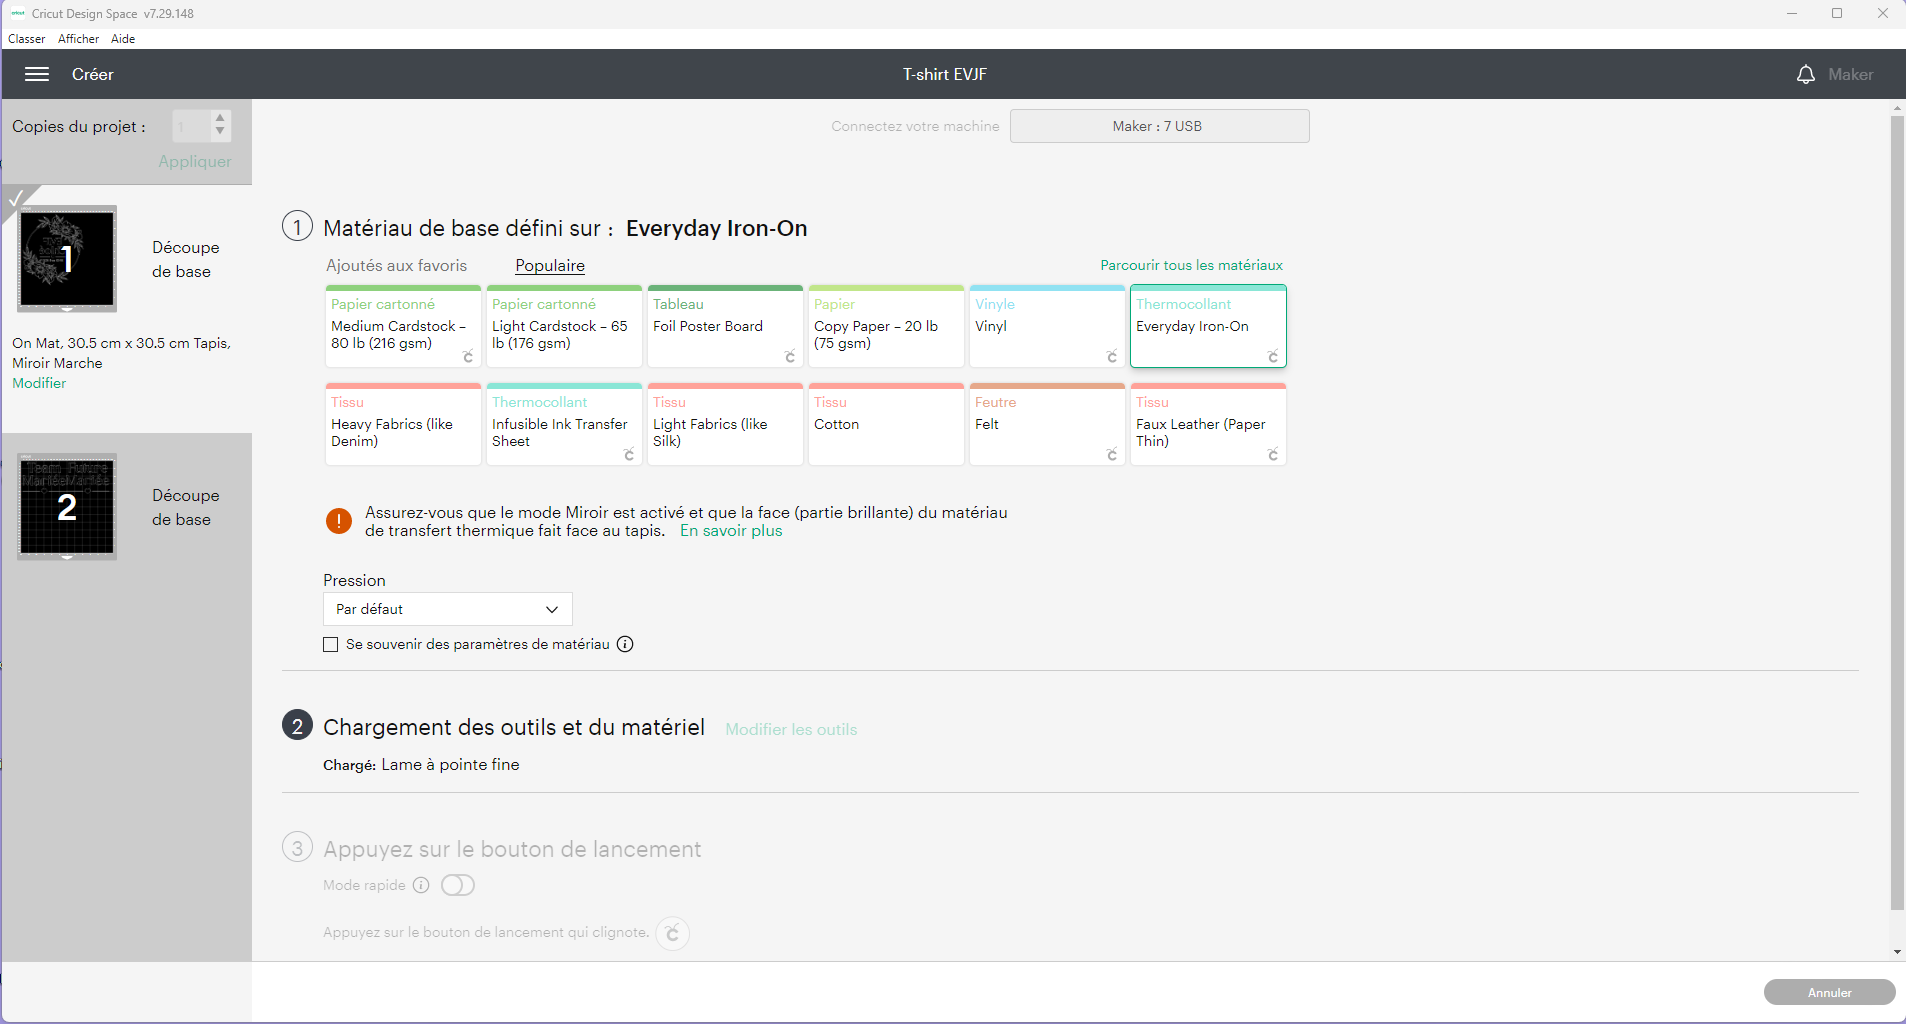The image size is (1906, 1024).
Task: Select Medium Cardstock 80 lb material
Action: point(403,327)
